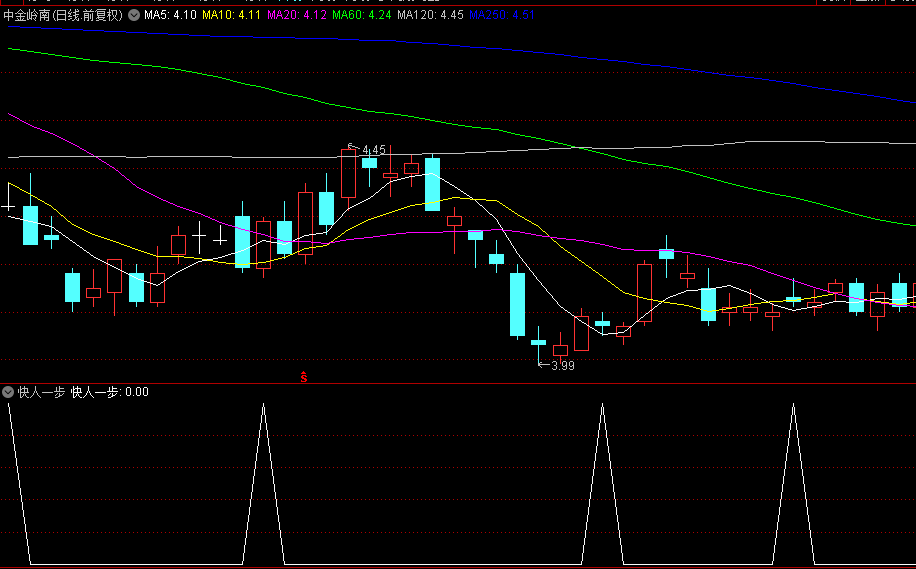This screenshot has height=569, width=916.
Task: Expand the 快人一步 indicator panel menu
Action: click(8, 392)
